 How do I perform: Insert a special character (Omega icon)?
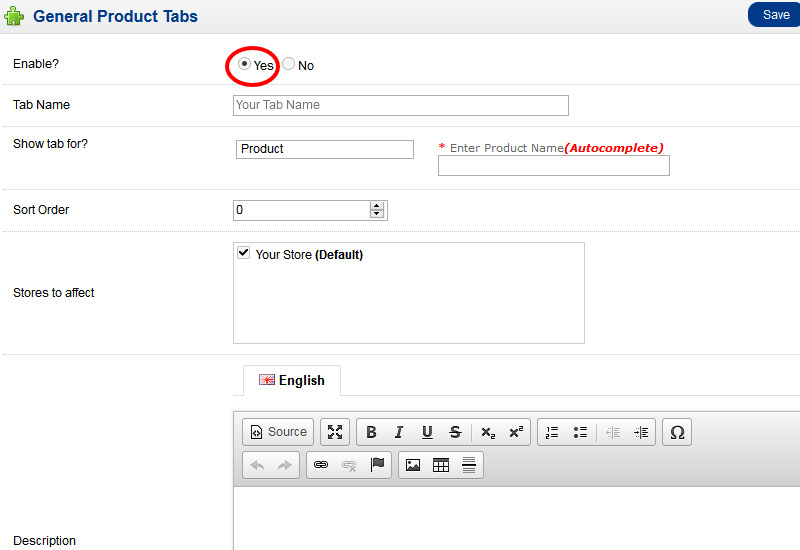tap(677, 432)
